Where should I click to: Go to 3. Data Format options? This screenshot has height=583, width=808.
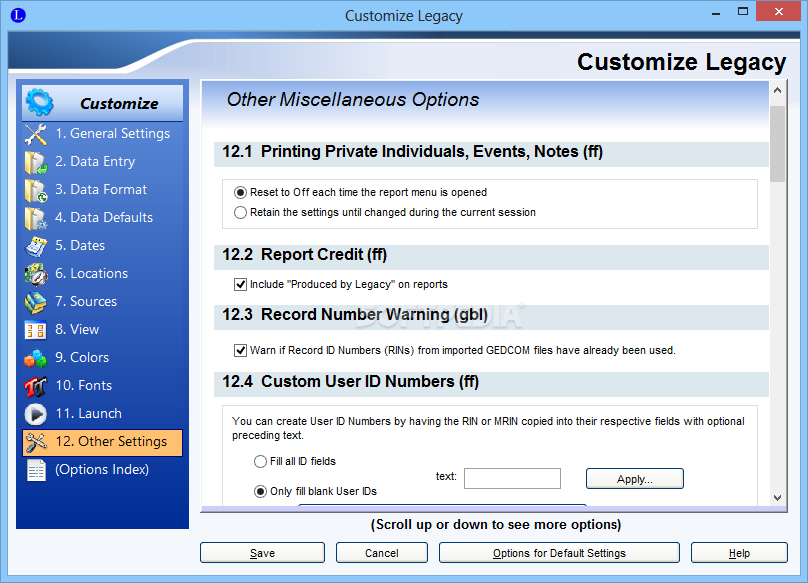pyautogui.click(x=101, y=189)
